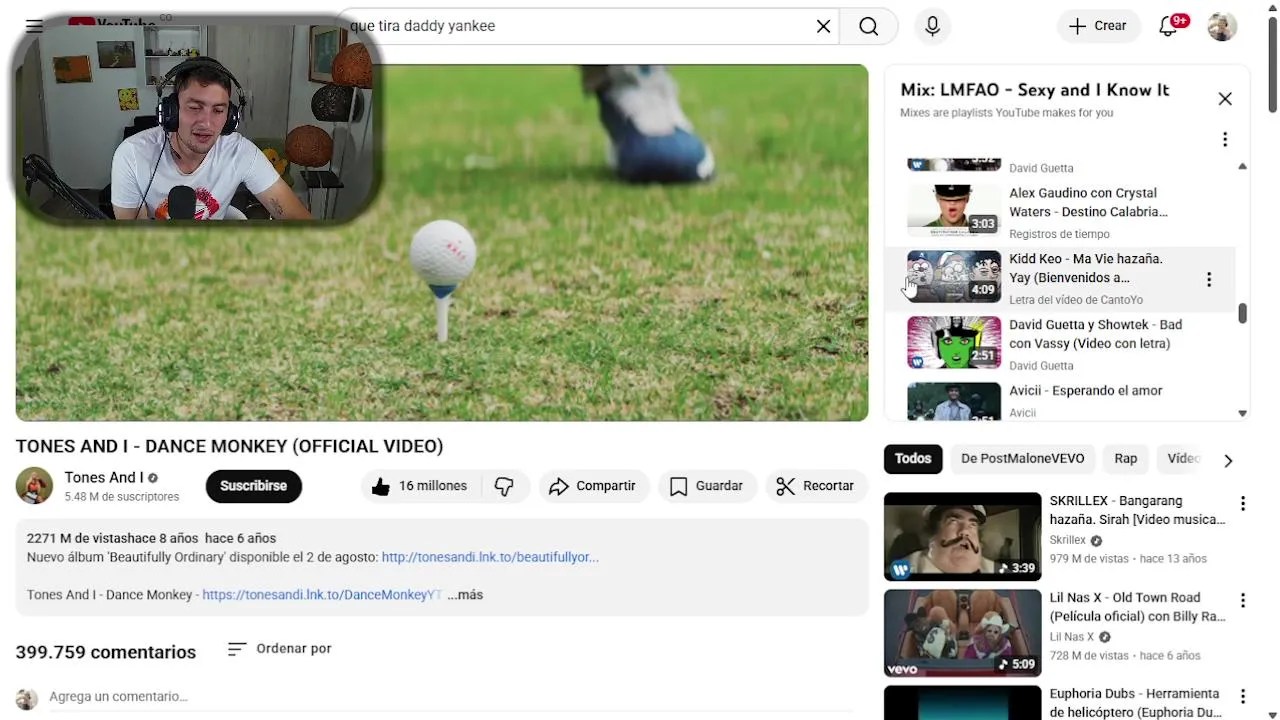Image resolution: width=1280 pixels, height=720 pixels.
Task: Play David Guetta y Showtek Bad thumbnail
Action: [x=954, y=342]
